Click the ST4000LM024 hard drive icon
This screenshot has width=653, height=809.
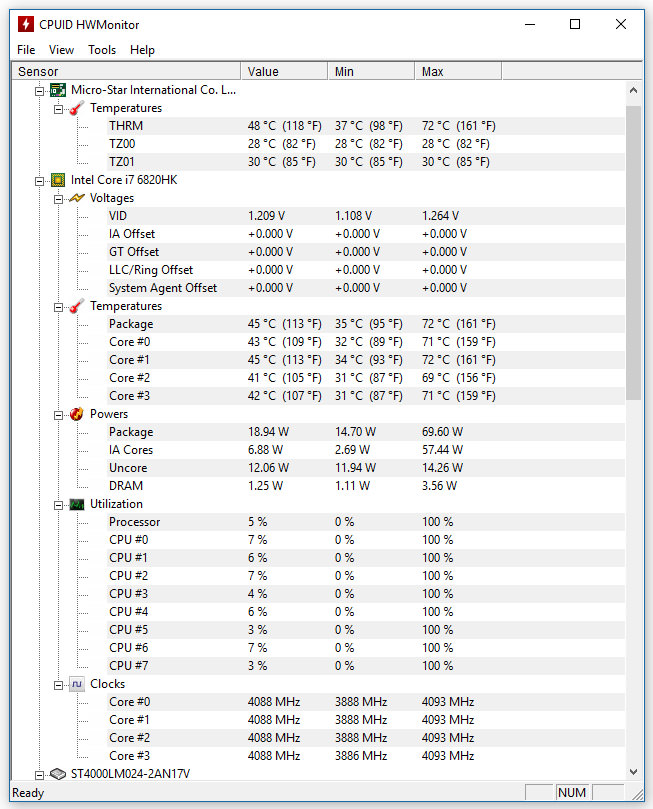coord(58,774)
